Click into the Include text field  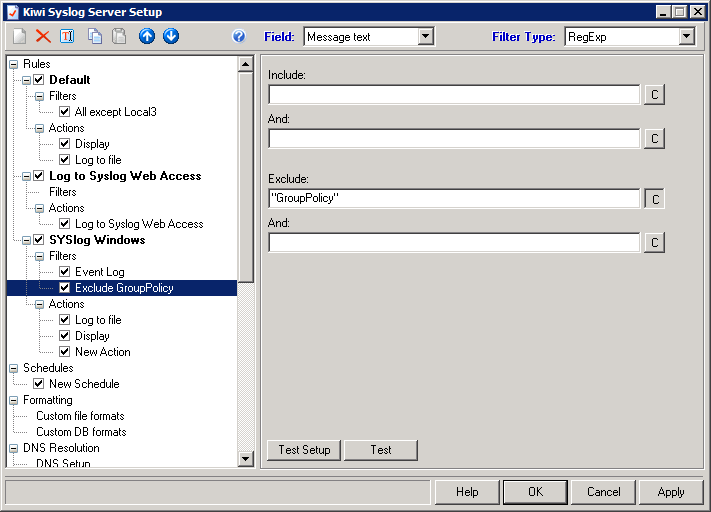pos(454,94)
